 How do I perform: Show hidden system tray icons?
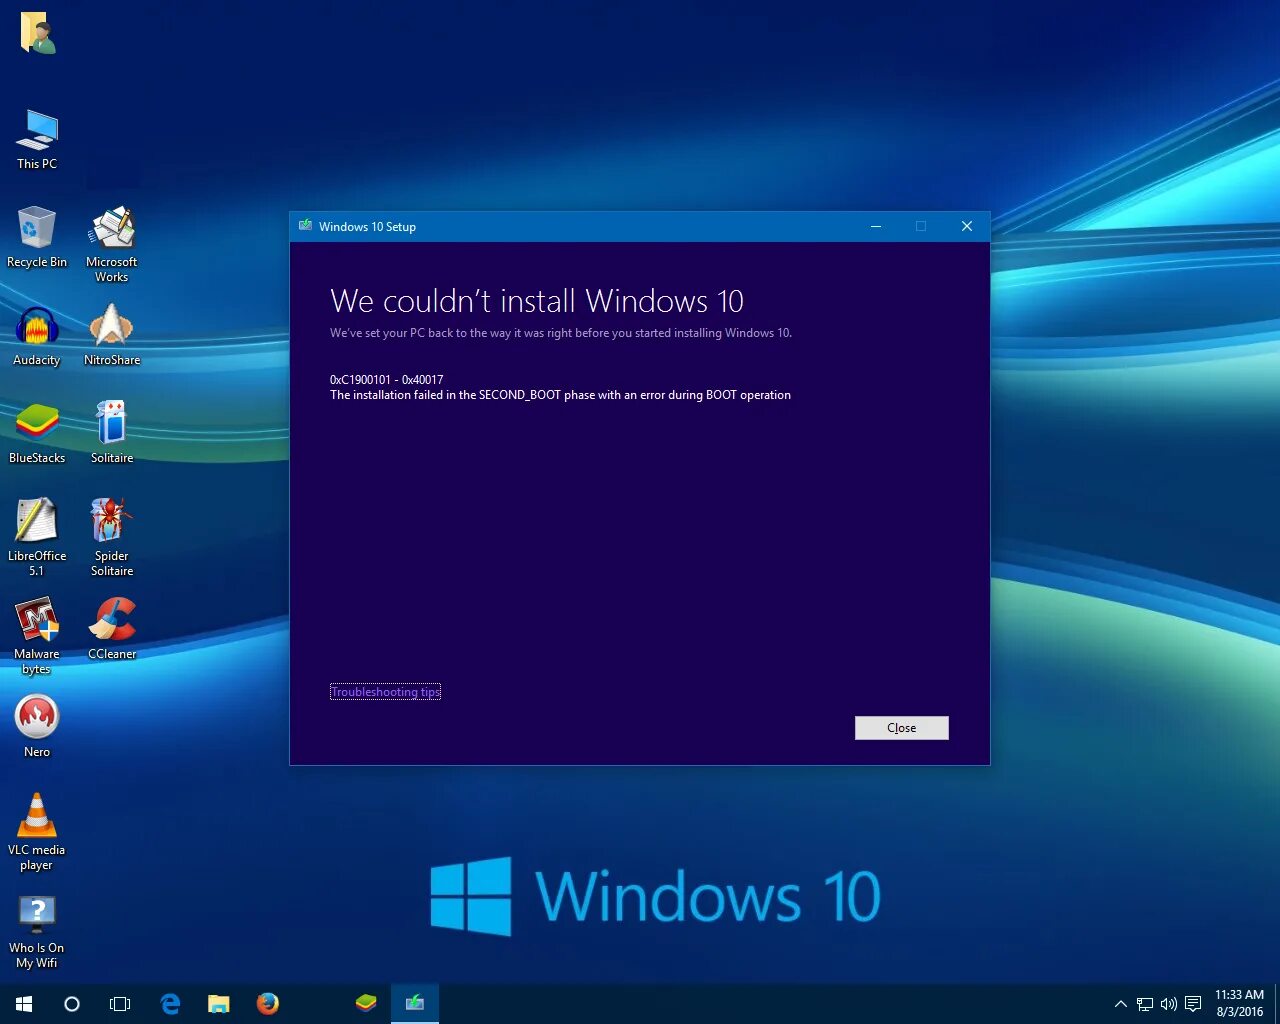[x=1121, y=1004]
